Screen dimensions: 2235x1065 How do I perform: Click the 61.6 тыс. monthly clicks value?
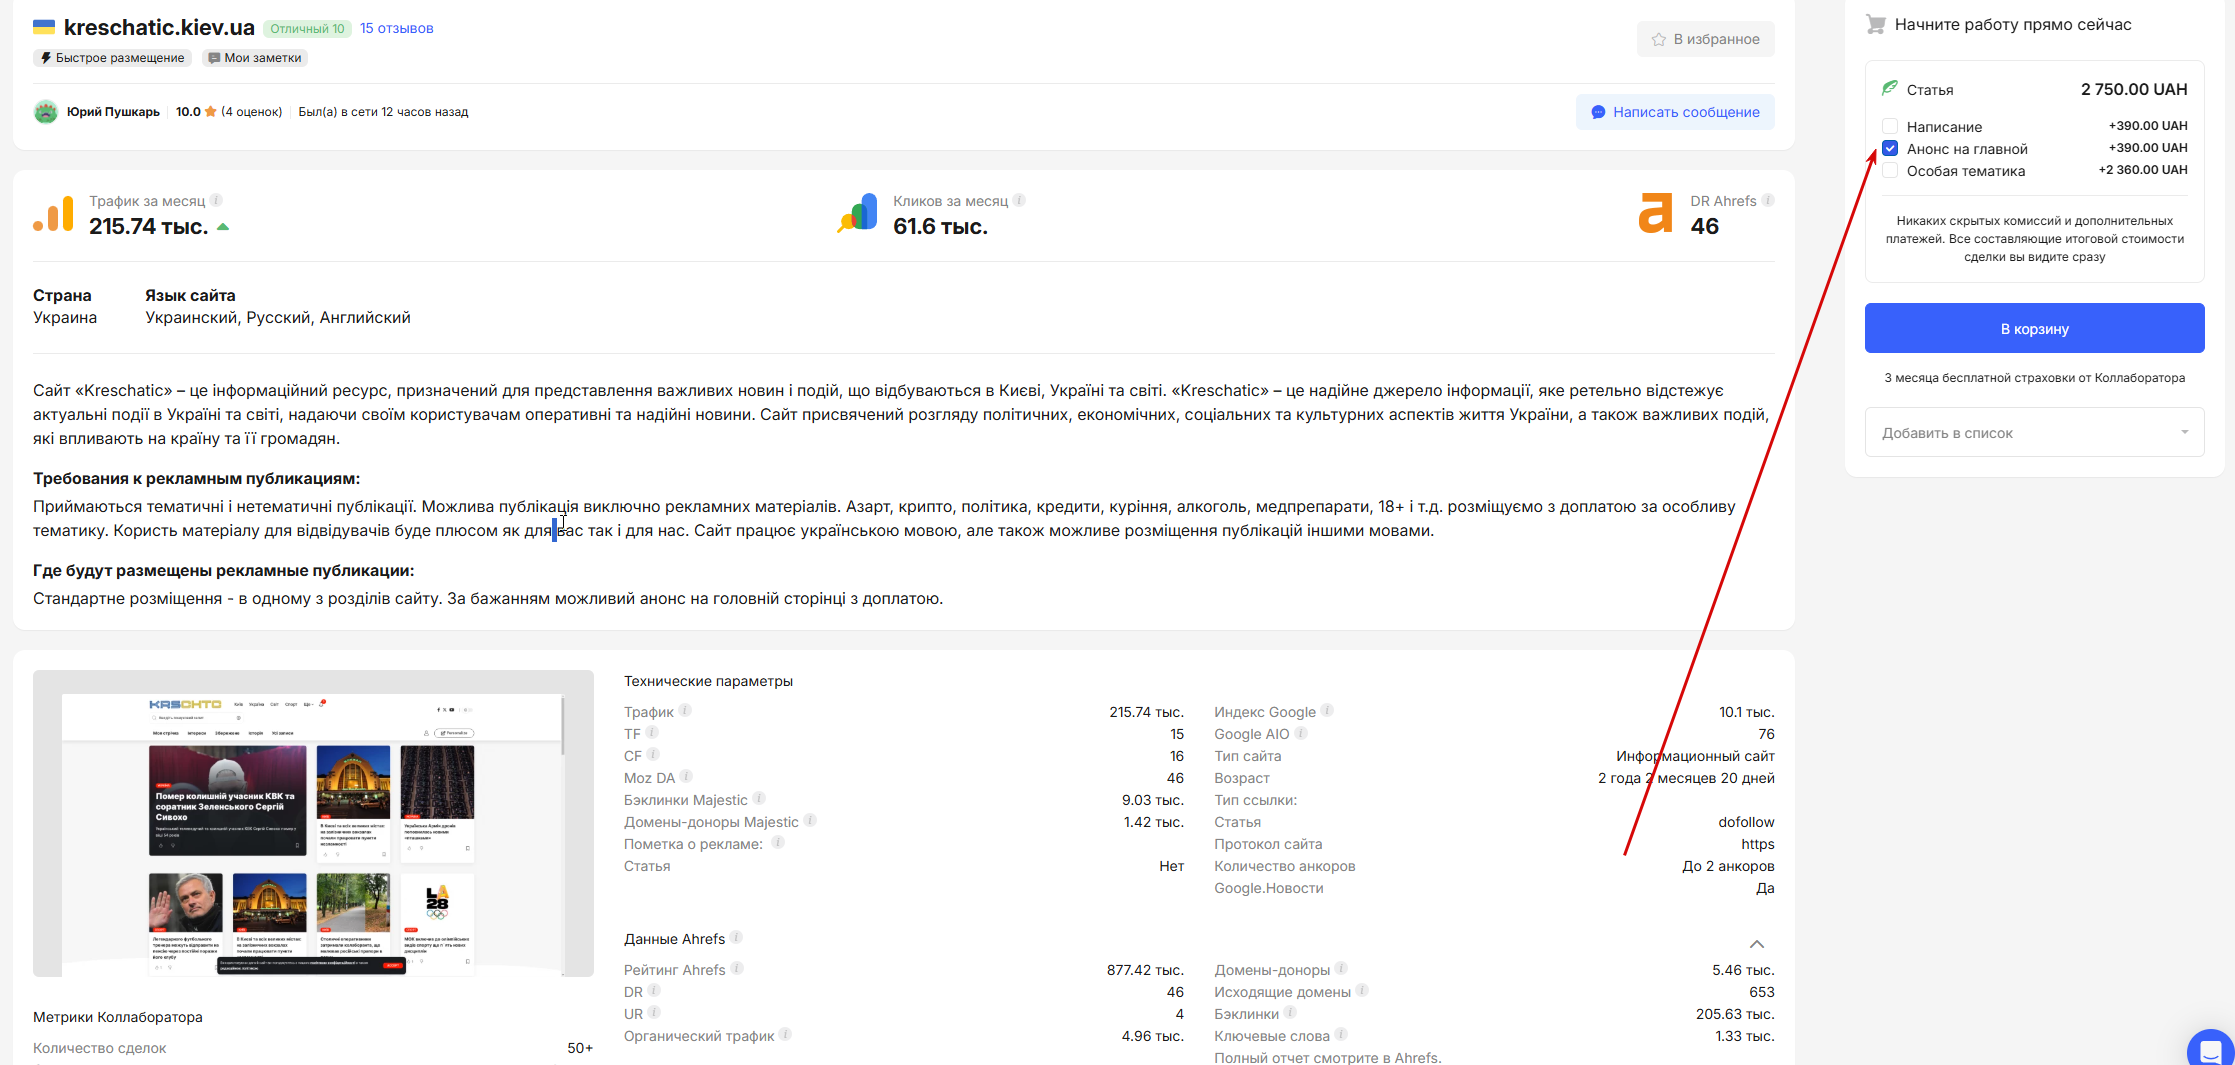pos(940,227)
